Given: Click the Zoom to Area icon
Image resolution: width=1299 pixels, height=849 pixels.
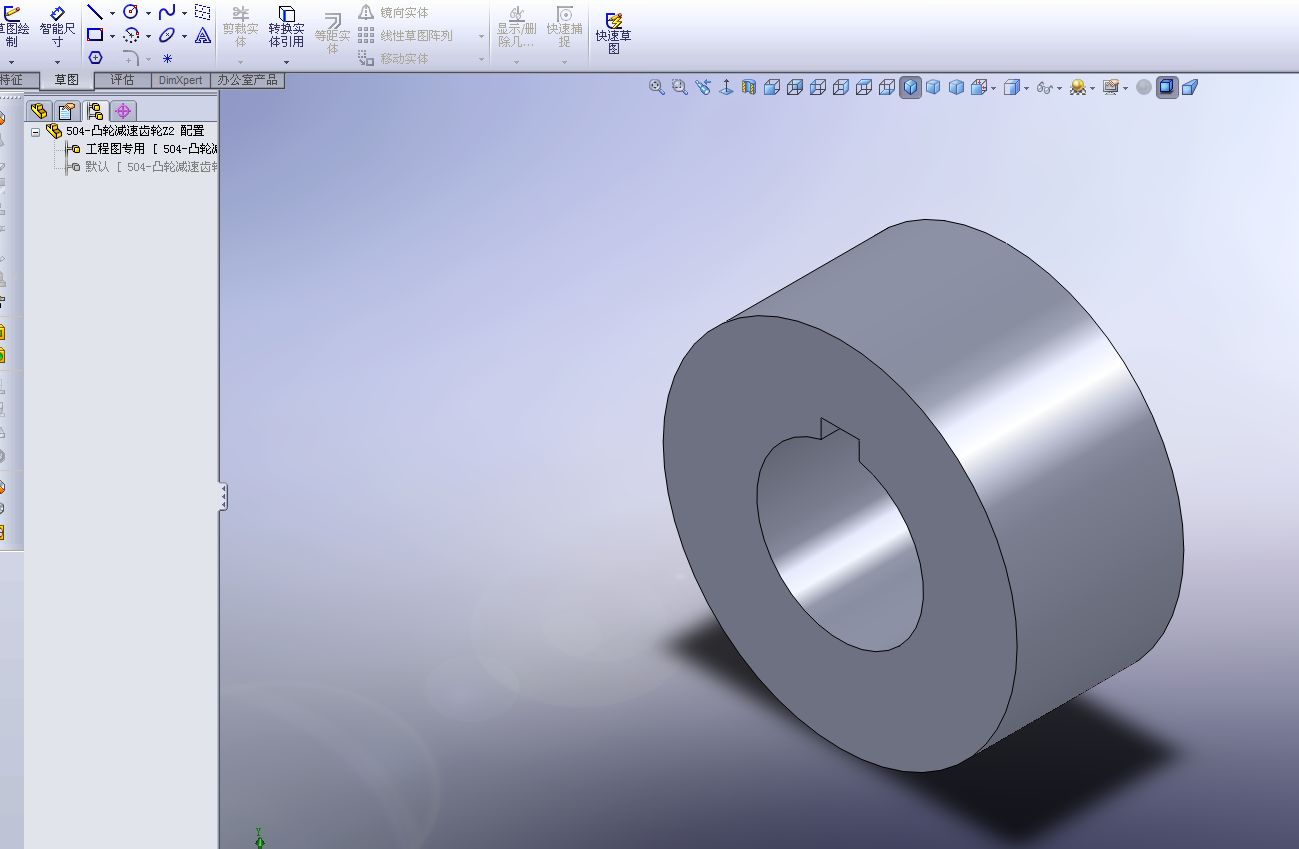Looking at the screenshot, I should pos(680,87).
